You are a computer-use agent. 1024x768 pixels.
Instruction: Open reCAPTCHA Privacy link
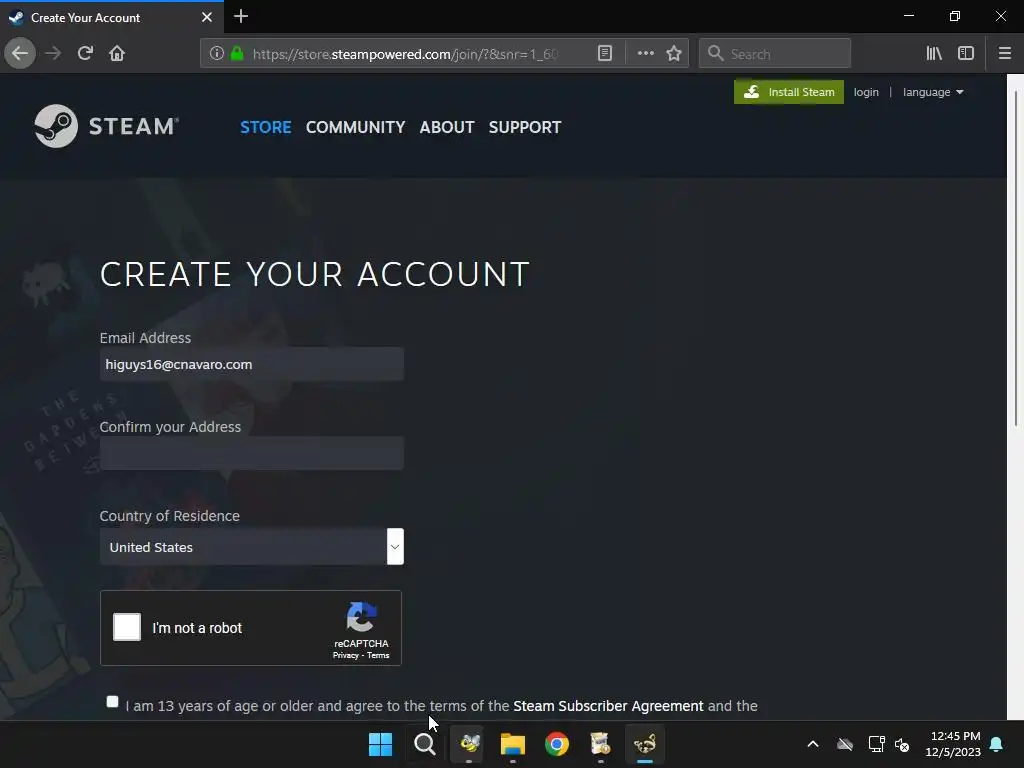(x=345, y=655)
